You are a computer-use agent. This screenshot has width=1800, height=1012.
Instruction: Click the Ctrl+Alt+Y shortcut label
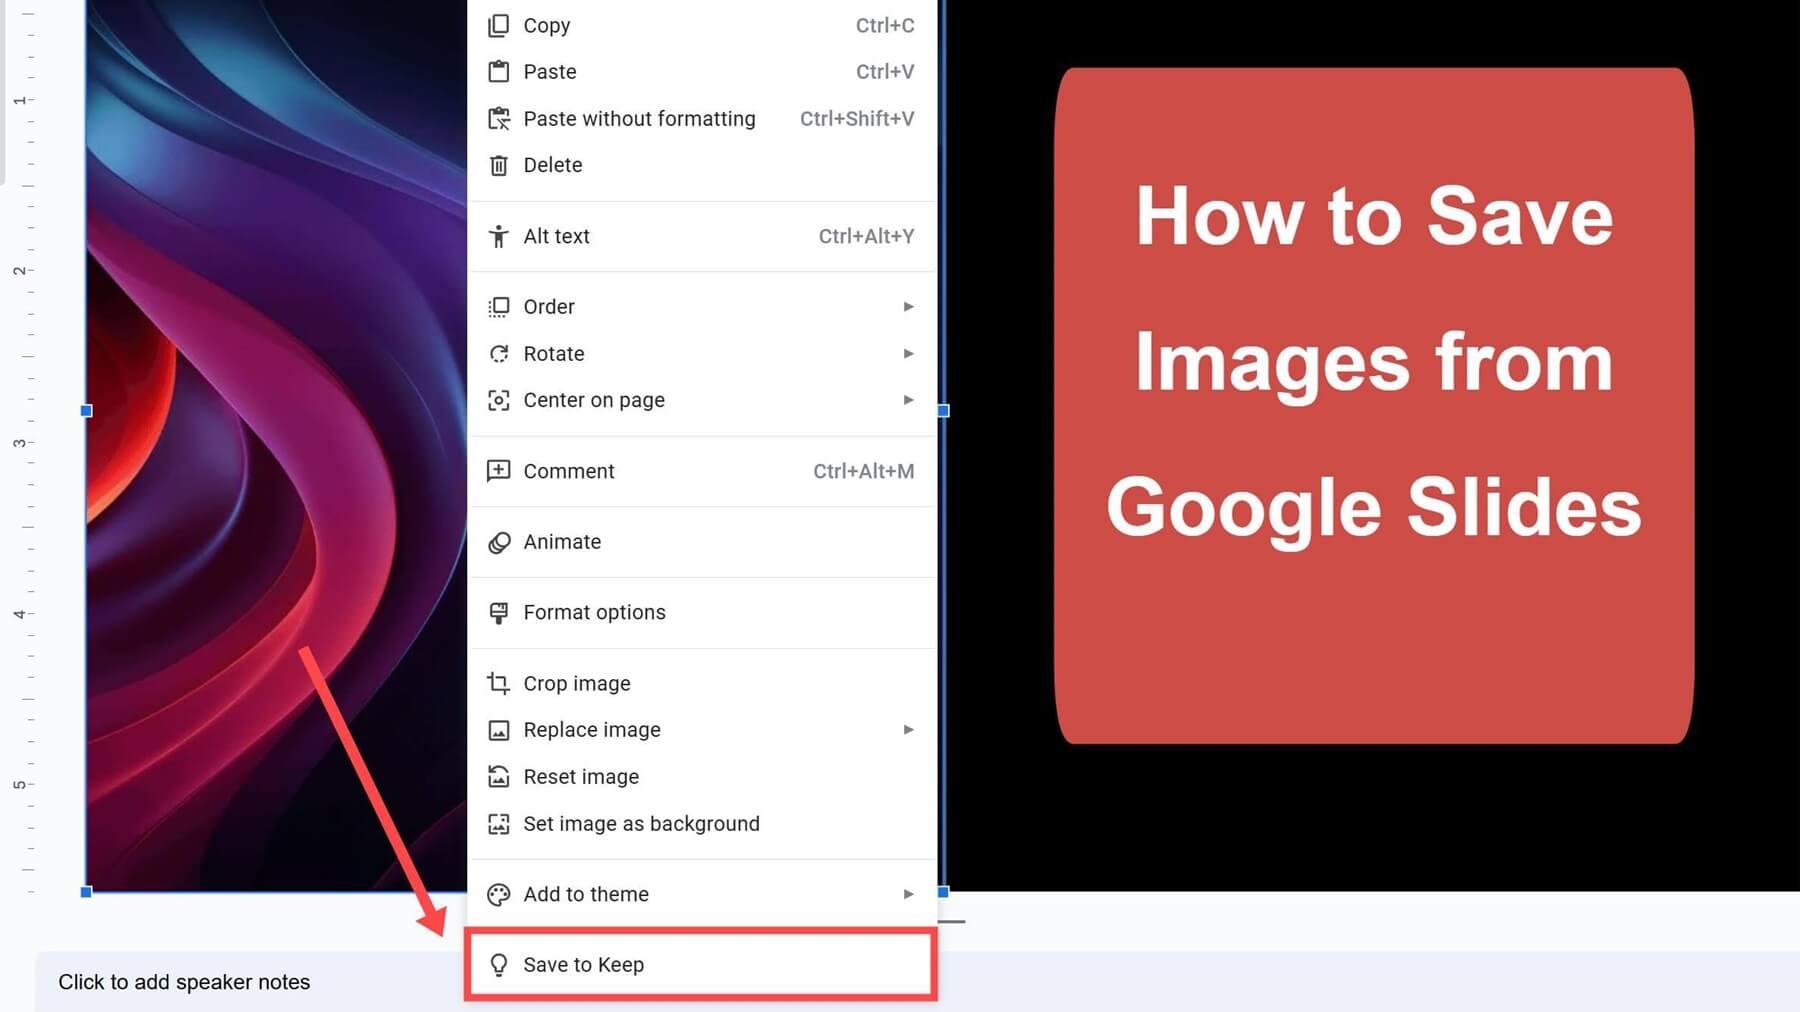[866, 236]
